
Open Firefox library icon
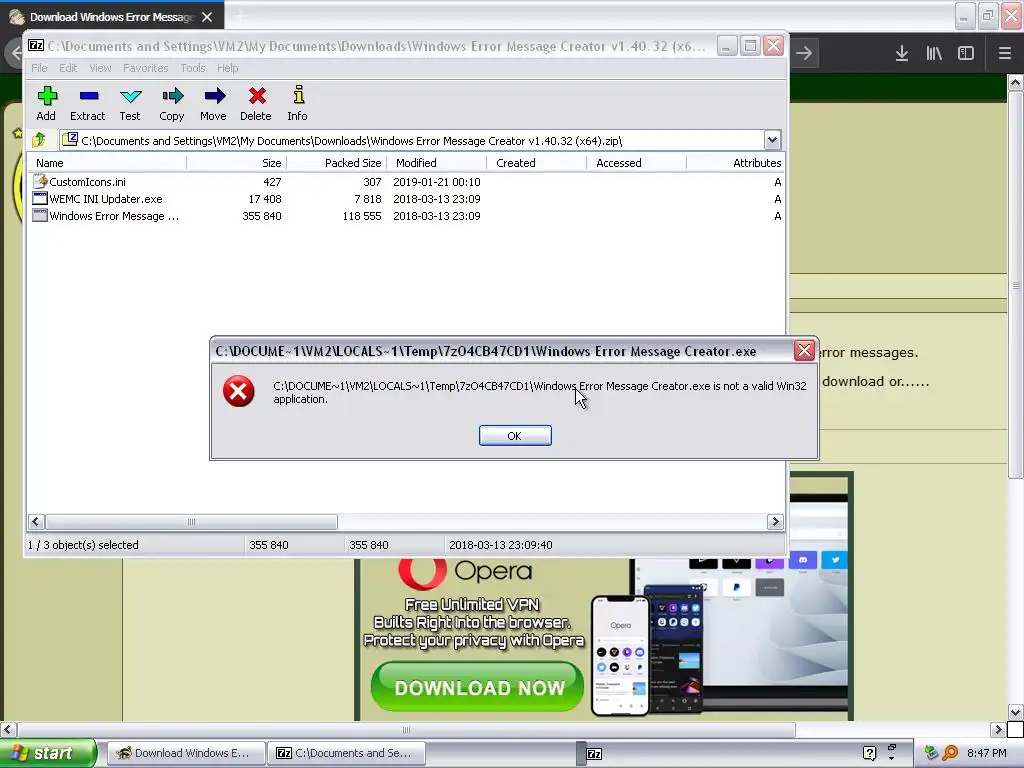coord(934,54)
